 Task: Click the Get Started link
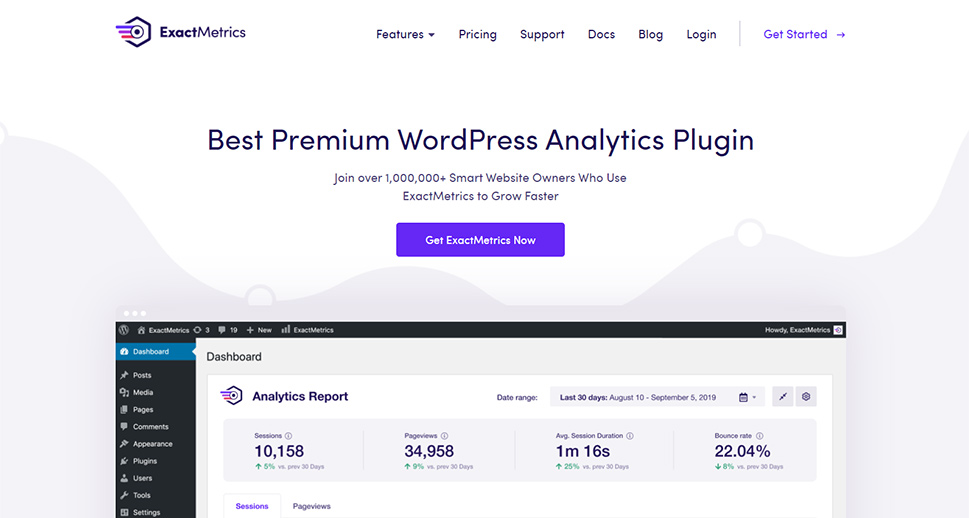pos(804,35)
